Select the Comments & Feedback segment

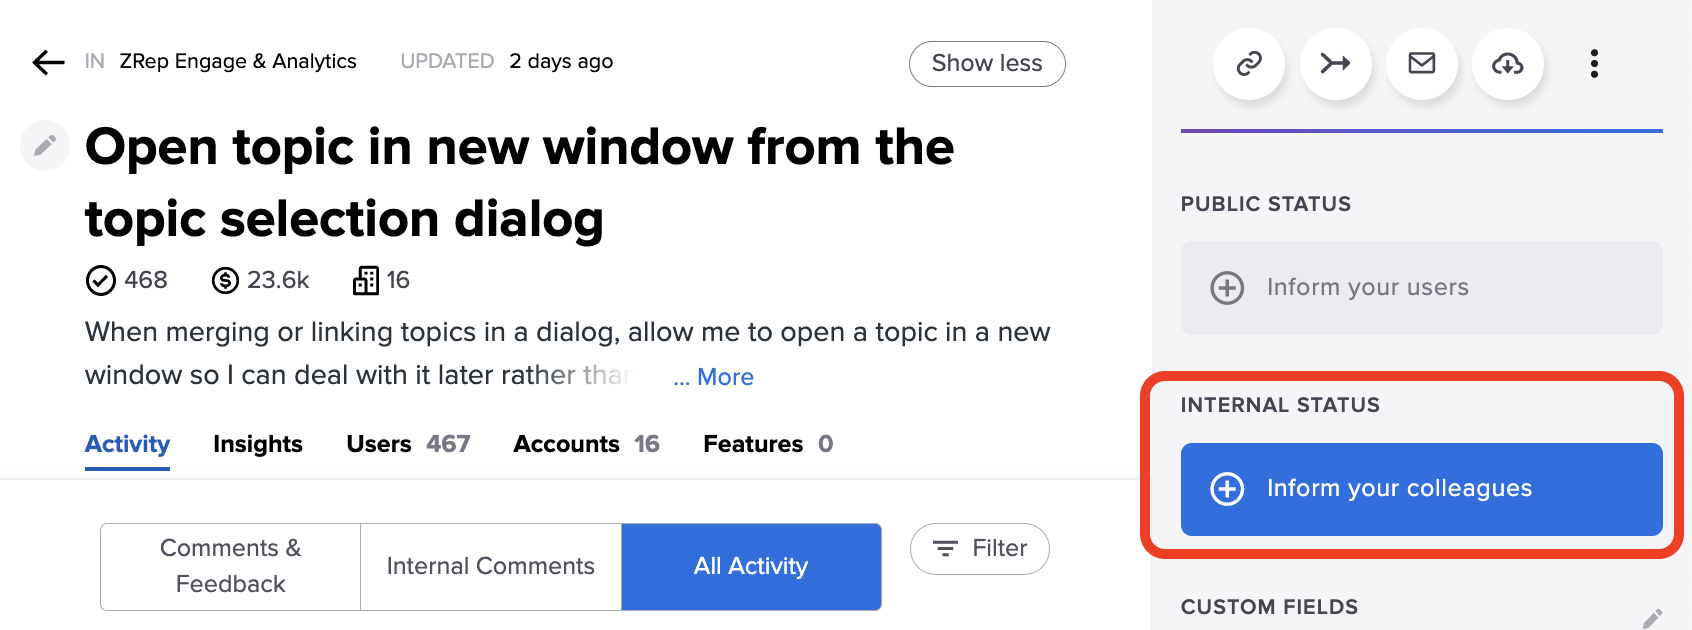click(231, 566)
